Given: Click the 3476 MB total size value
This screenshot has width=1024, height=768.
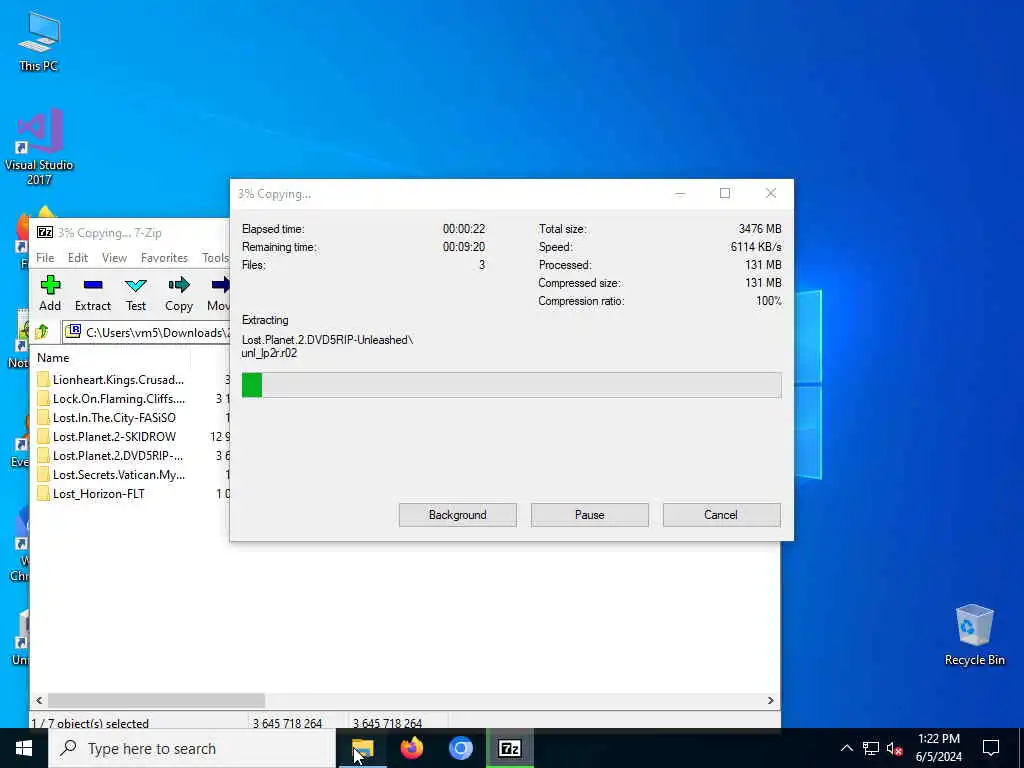Looking at the screenshot, I should 760,229.
